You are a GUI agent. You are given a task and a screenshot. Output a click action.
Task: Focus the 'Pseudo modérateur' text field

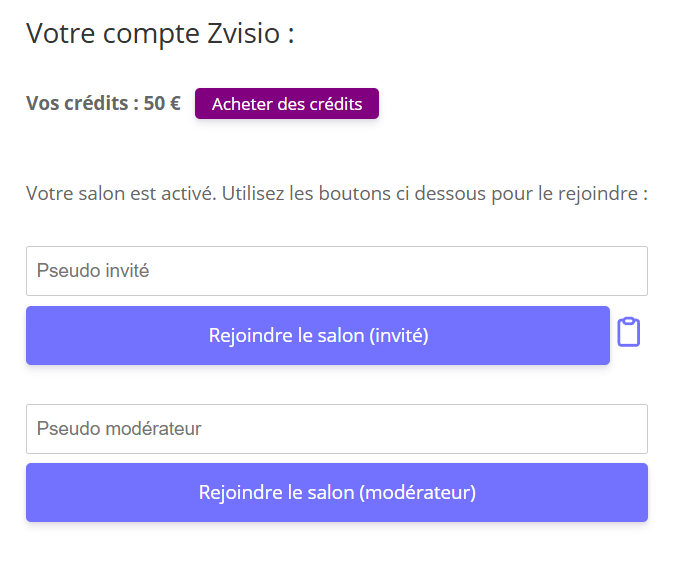coord(336,429)
